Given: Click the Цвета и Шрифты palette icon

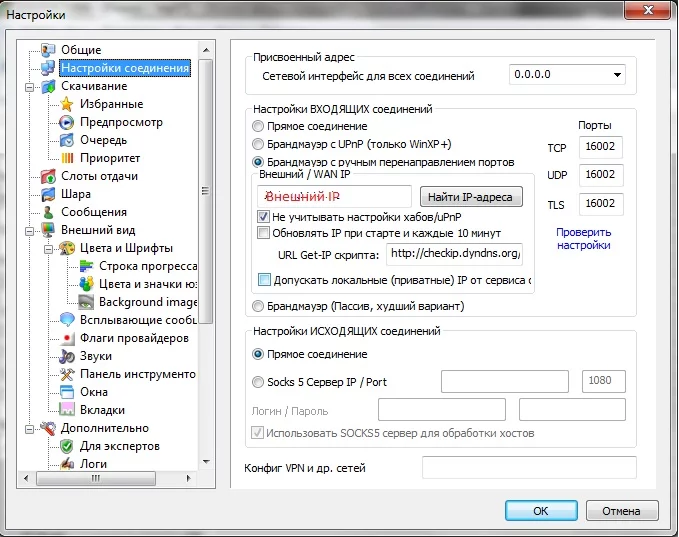Looking at the screenshot, I should [67, 248].
